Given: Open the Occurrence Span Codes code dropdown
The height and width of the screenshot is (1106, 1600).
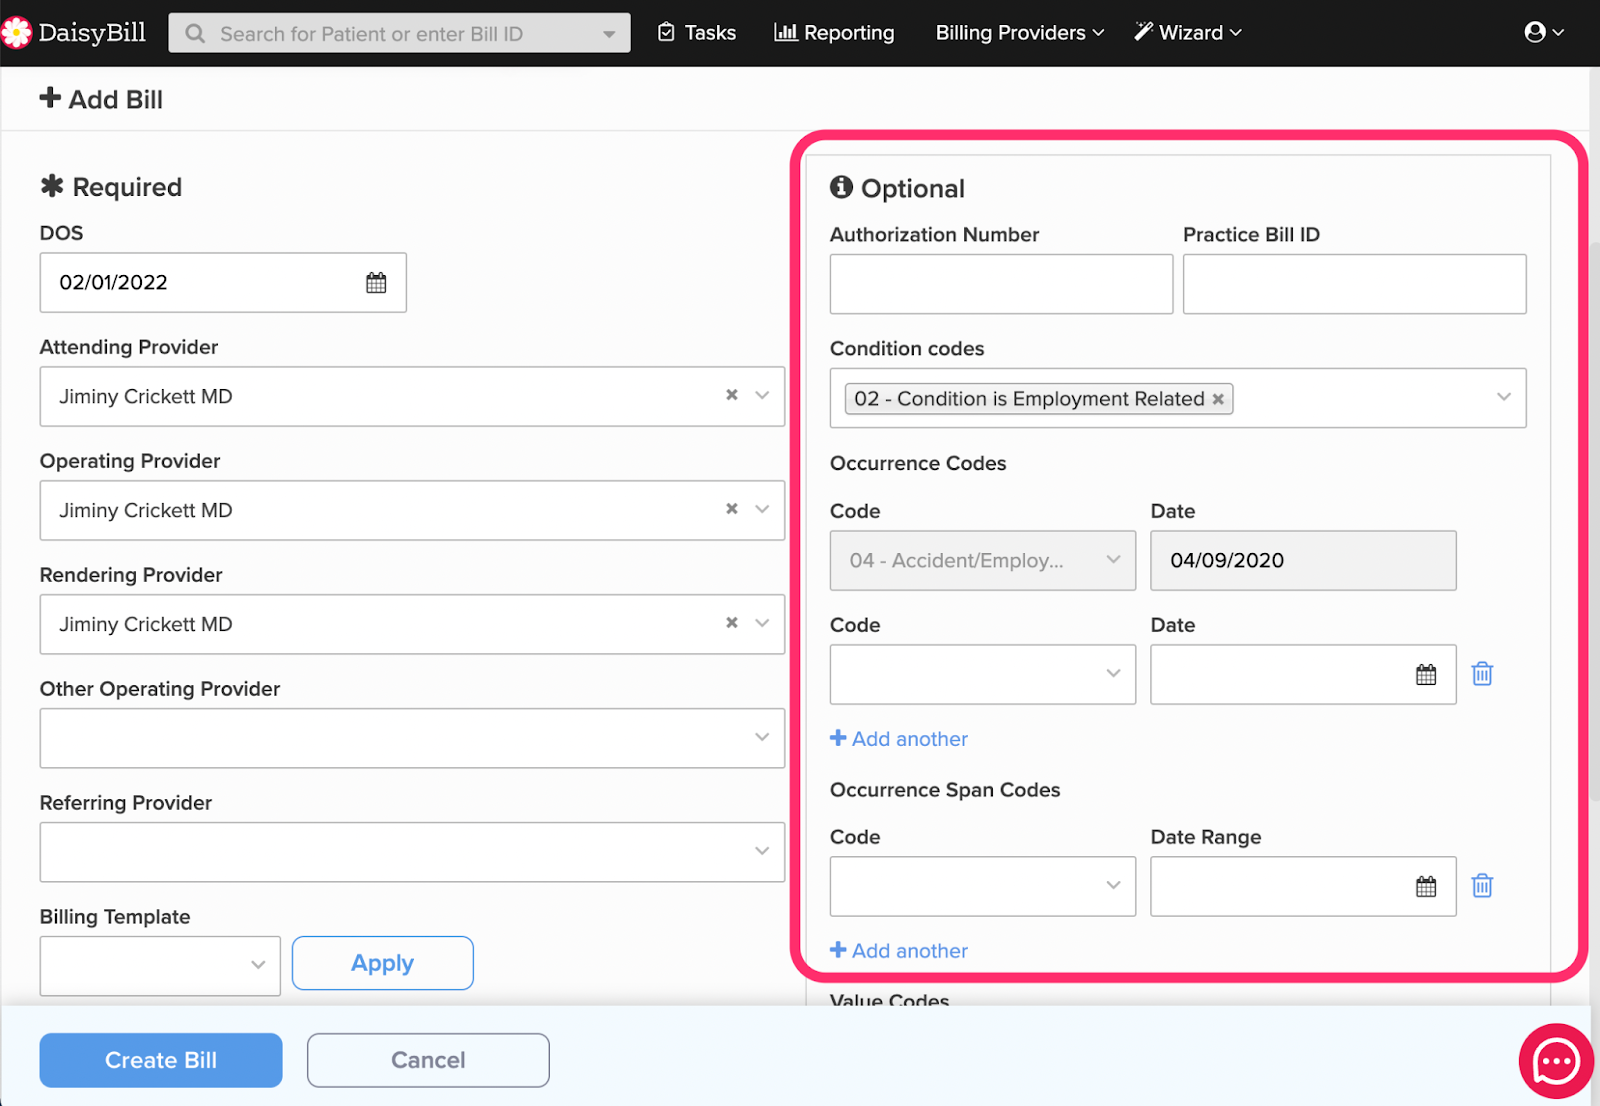Looking at the screenshot, I should (x=983, y=886).
